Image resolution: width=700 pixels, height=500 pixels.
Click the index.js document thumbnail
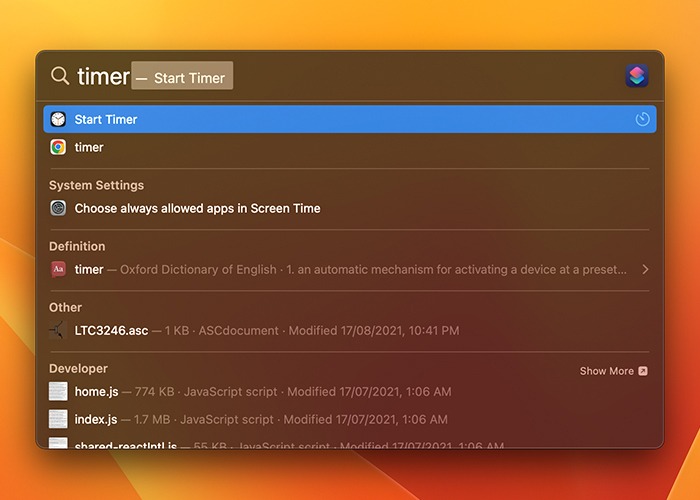pos(58,419)
